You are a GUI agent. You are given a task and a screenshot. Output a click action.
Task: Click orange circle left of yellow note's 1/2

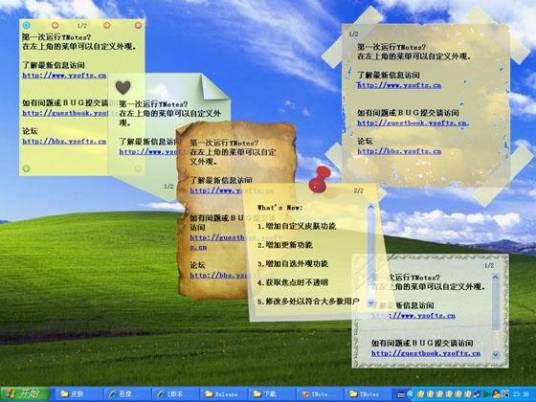(x=55, y=25)
